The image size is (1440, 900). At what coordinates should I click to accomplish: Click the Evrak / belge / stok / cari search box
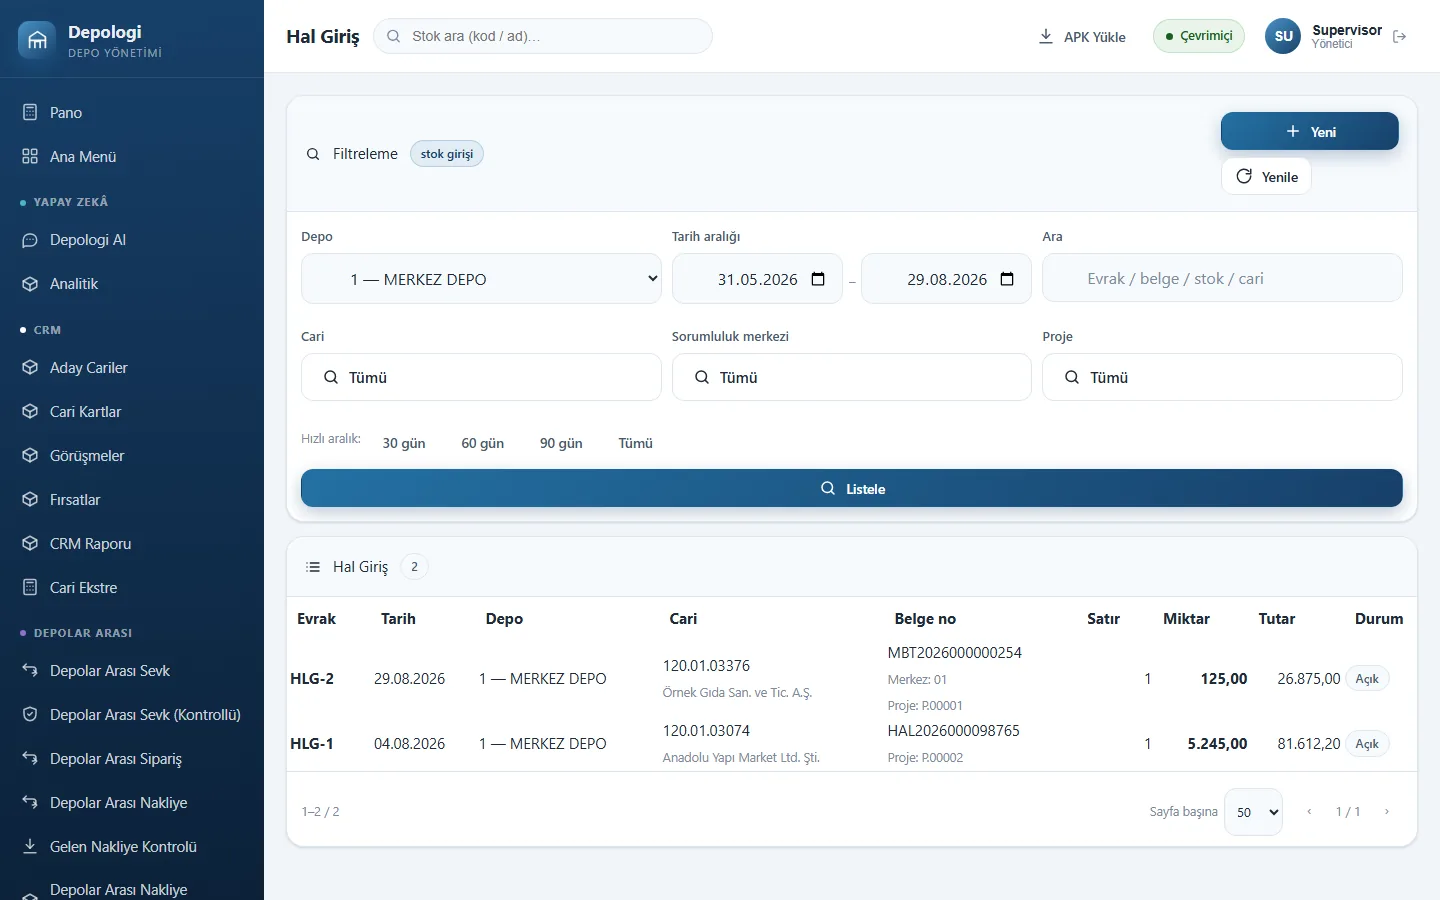1222,278
